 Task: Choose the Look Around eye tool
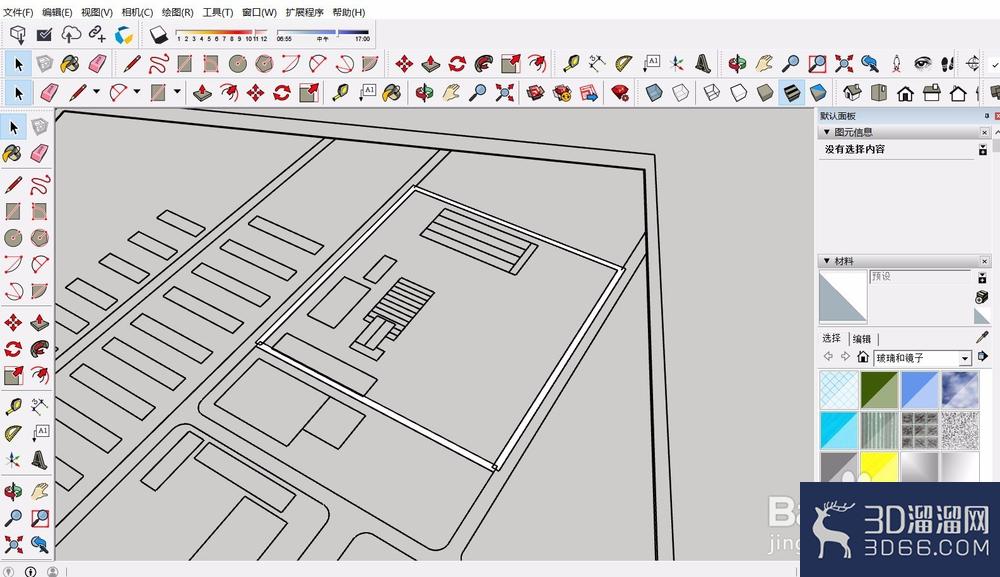click(x=923, y=63)
